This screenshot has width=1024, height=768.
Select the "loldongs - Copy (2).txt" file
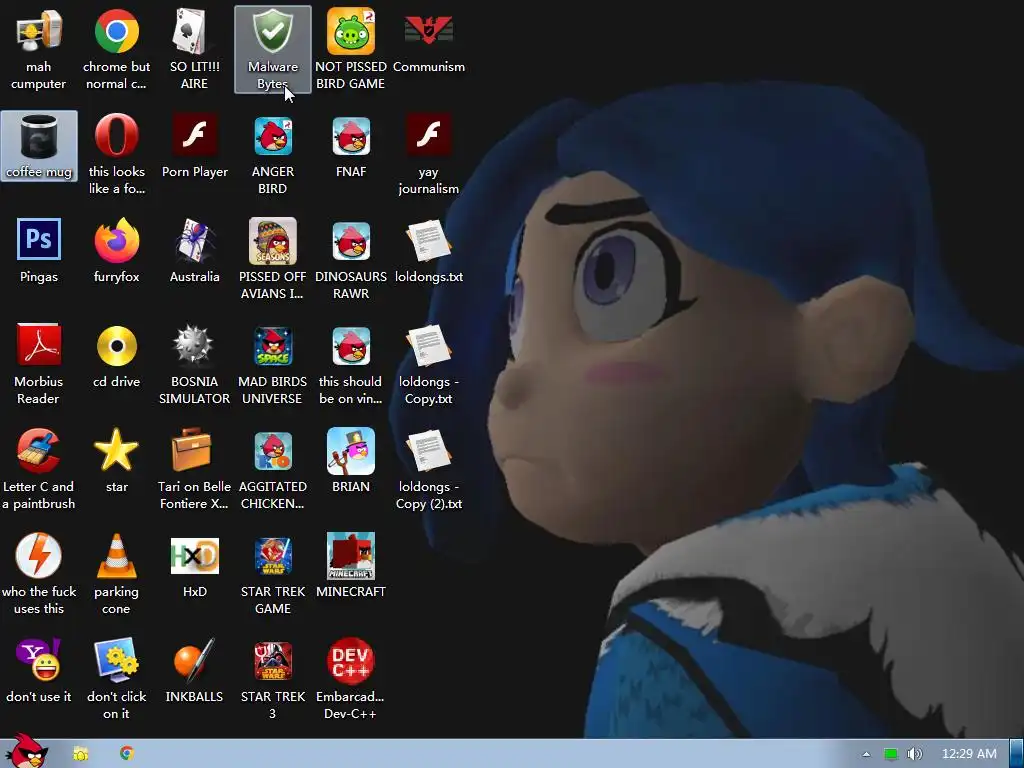[x=428, y=470]
